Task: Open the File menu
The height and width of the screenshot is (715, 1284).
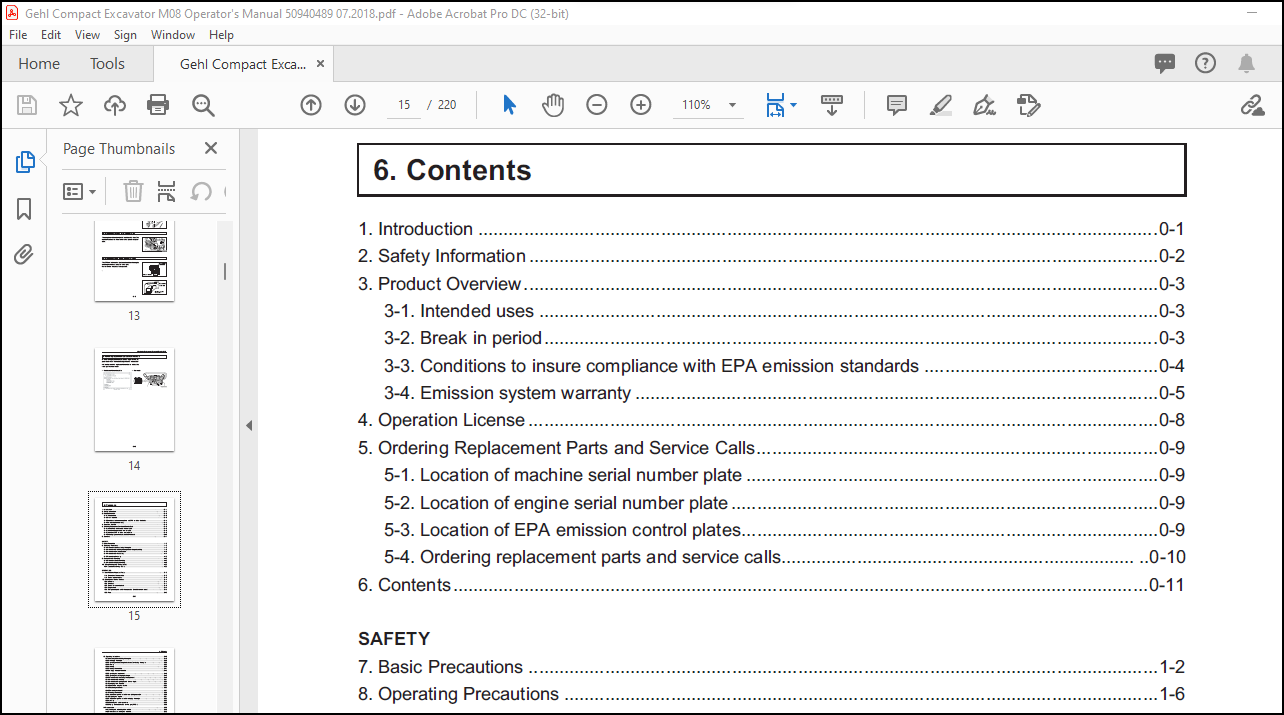Action: pyautogui.click(x=18, y=34)
